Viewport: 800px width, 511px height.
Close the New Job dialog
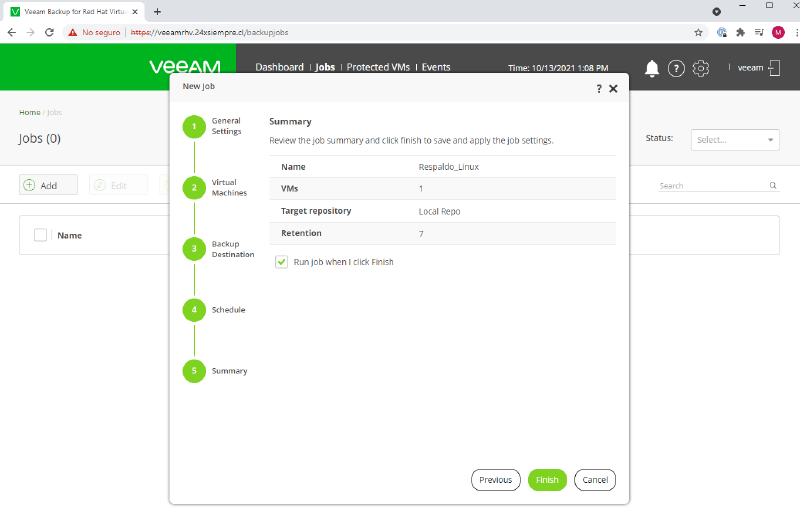(x=613, y=89)
